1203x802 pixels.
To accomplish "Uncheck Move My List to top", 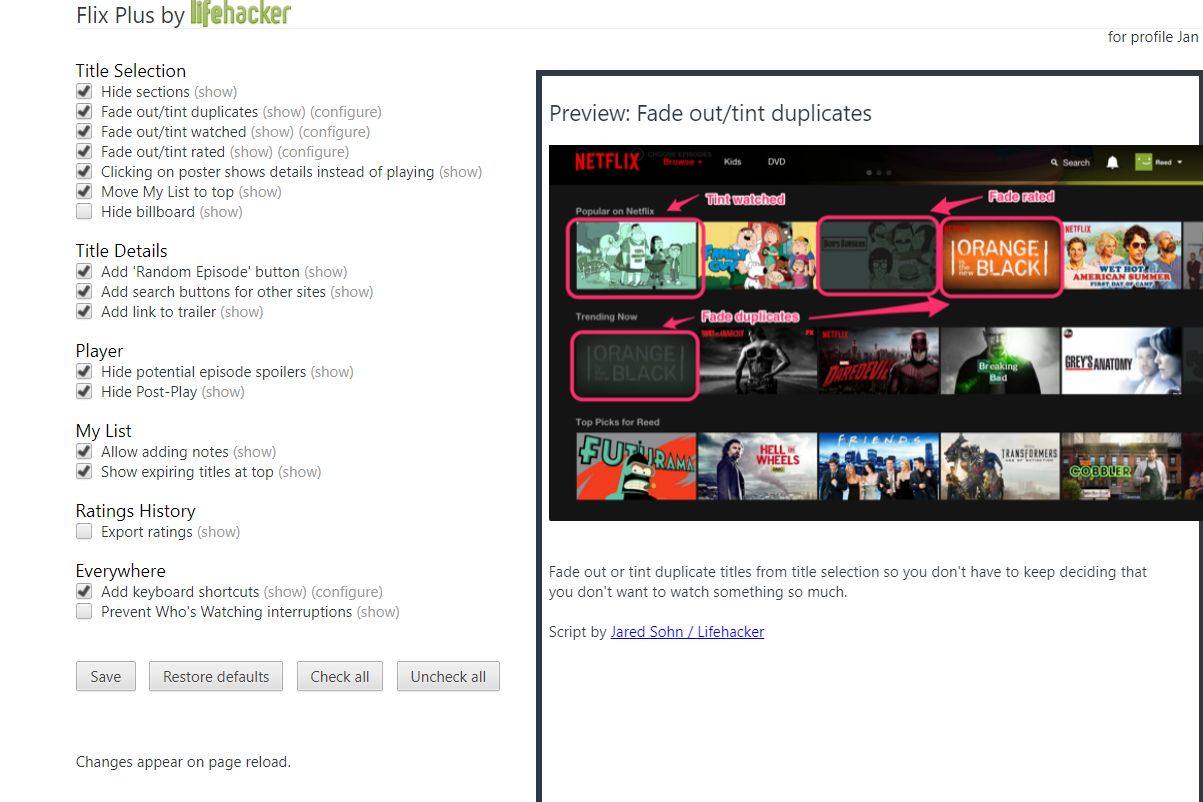I will (84, 191).
